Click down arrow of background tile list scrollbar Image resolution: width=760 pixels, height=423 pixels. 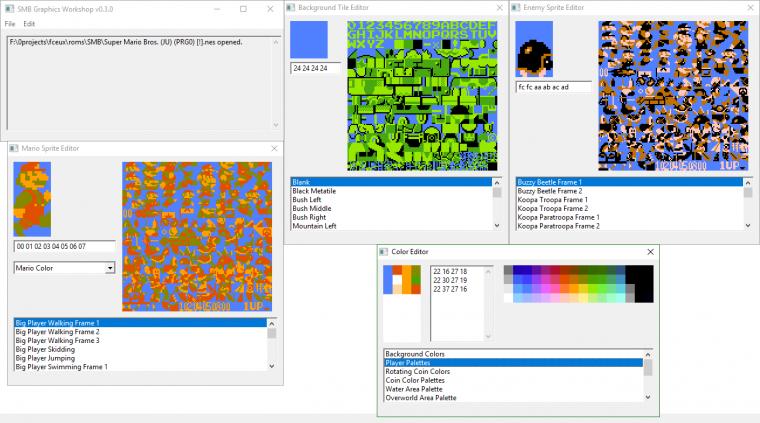click(x=497, y=225)
